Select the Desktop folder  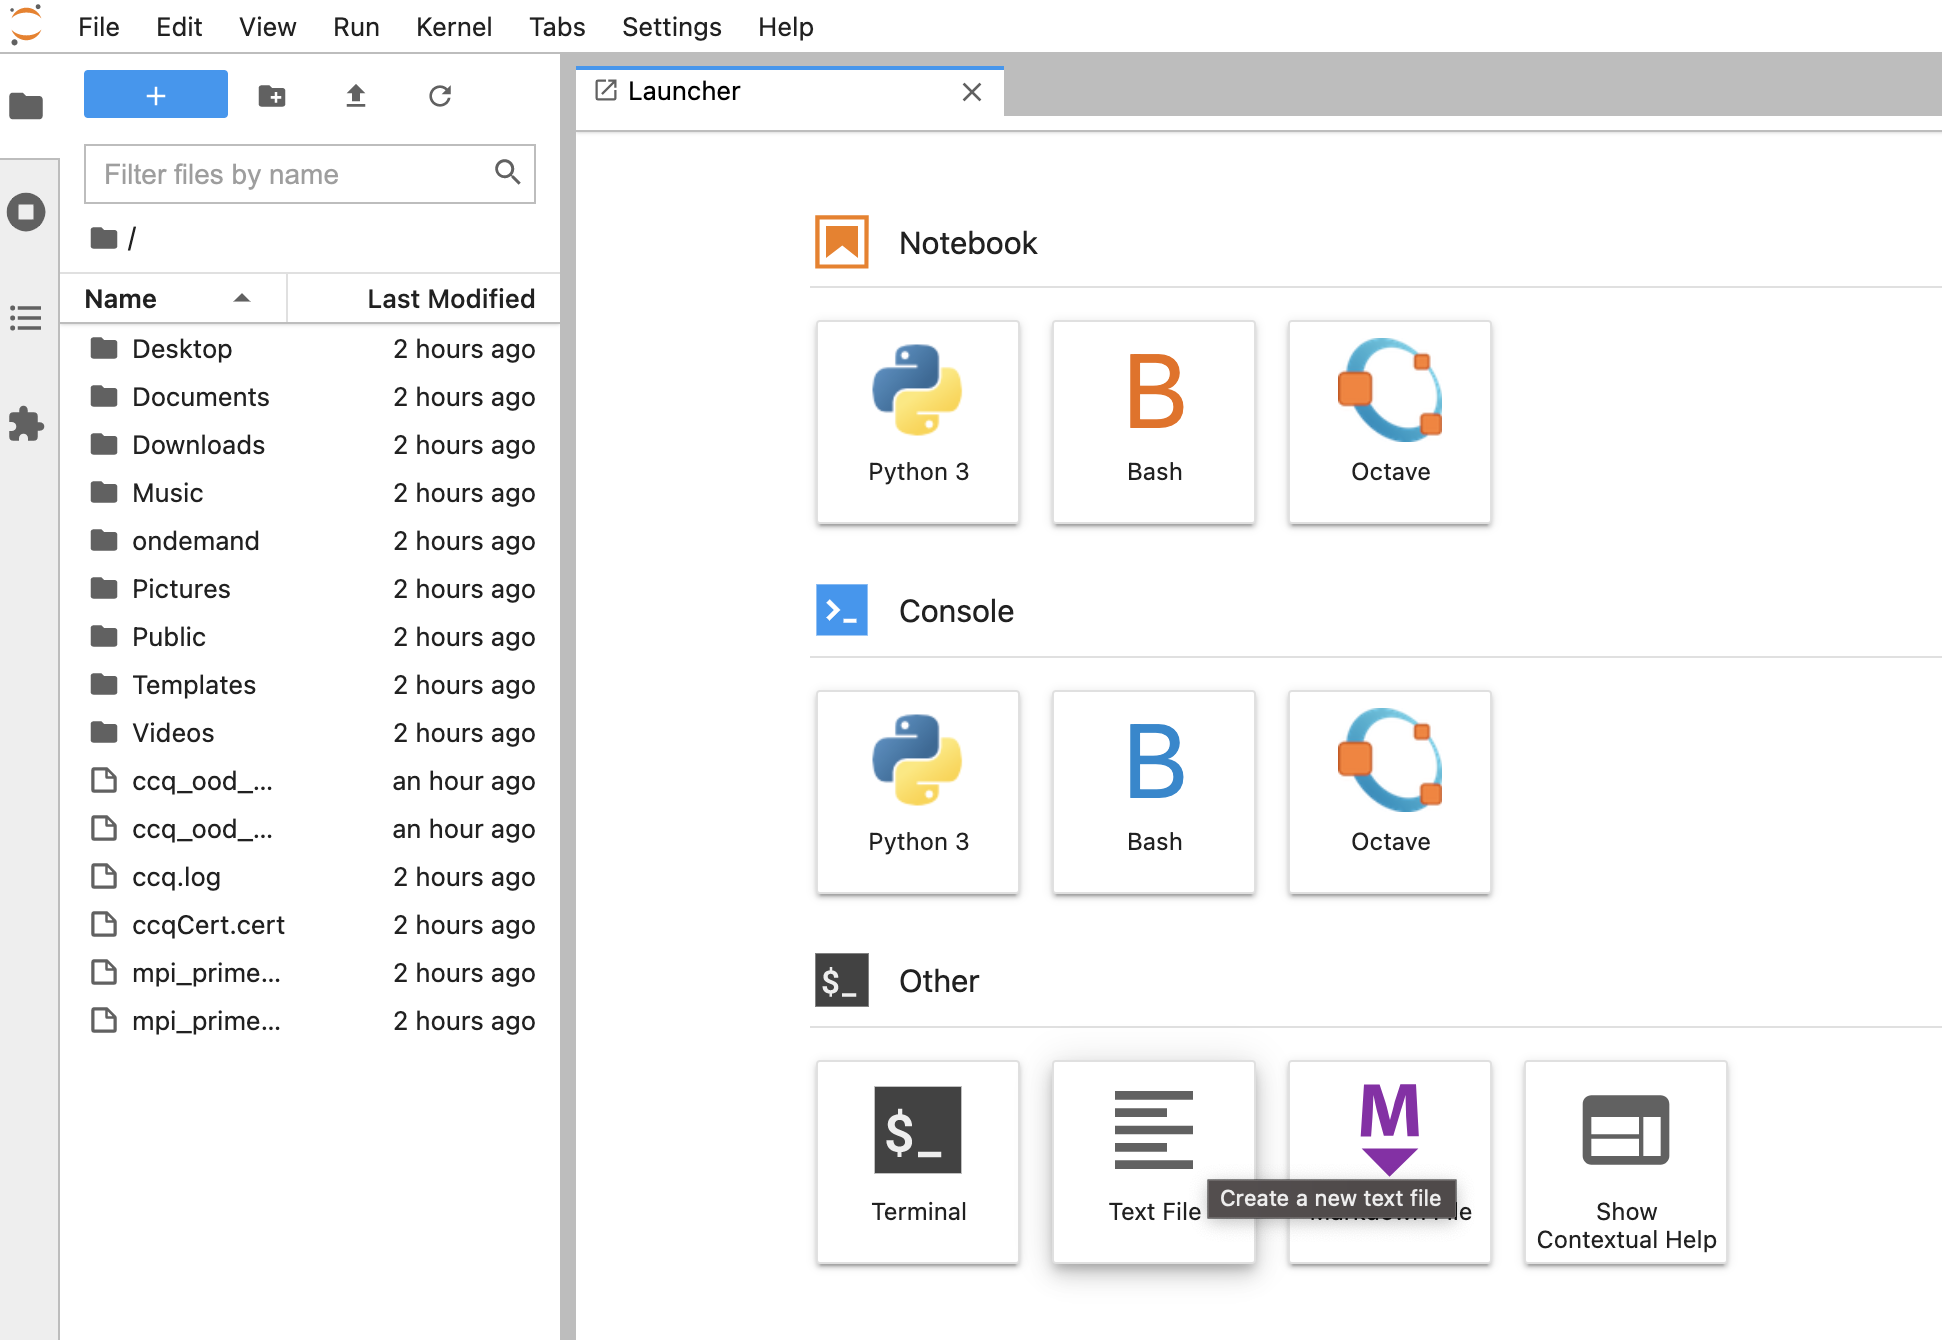click(310, 349)
